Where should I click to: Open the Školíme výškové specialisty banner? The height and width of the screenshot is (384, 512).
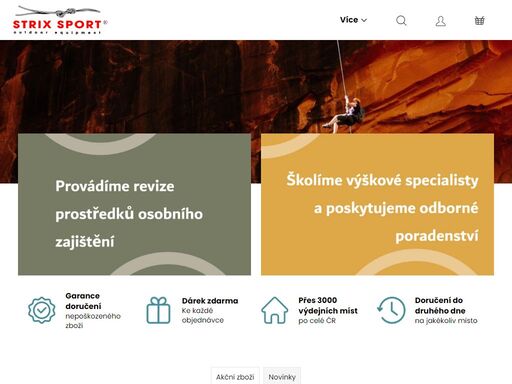click(377, 204)
